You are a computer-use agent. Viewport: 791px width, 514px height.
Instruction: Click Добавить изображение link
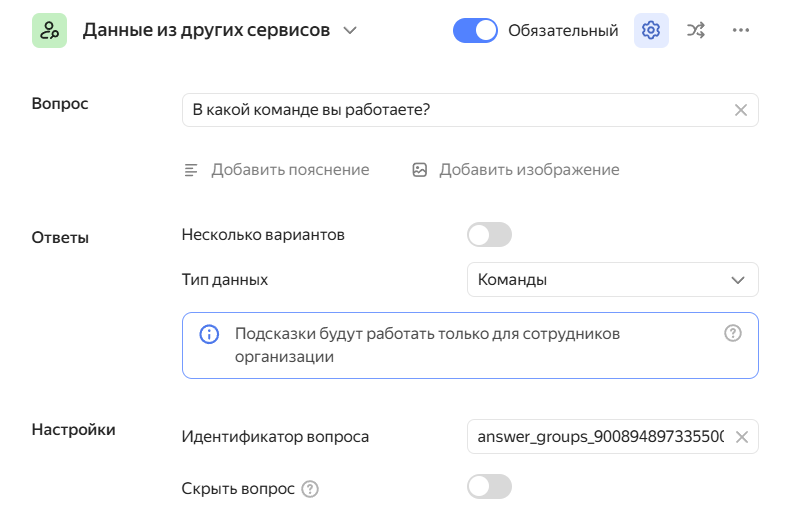coord(529,170)
